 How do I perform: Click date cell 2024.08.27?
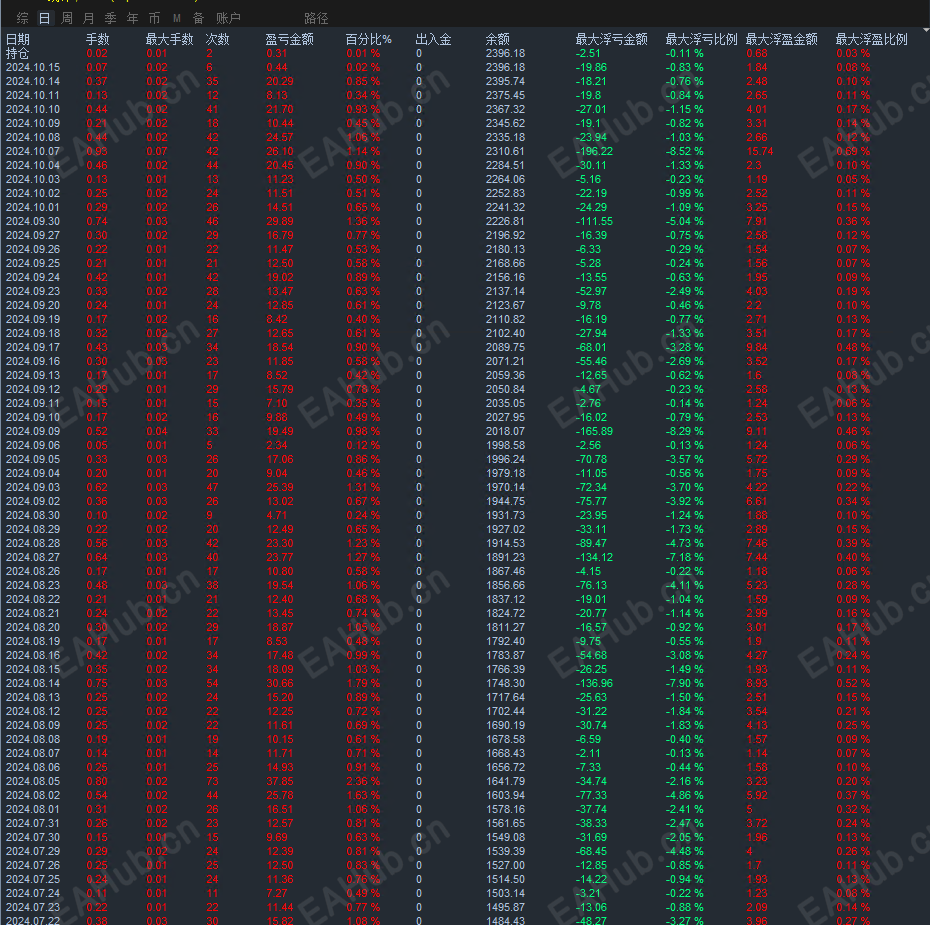[x=33, y=557]
